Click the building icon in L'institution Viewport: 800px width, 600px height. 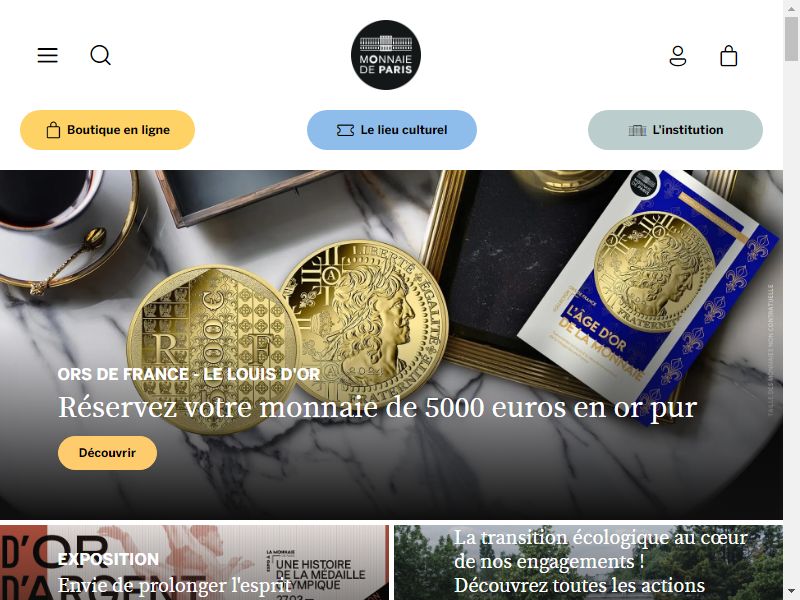pyautogui.click(x=637, y=131)
